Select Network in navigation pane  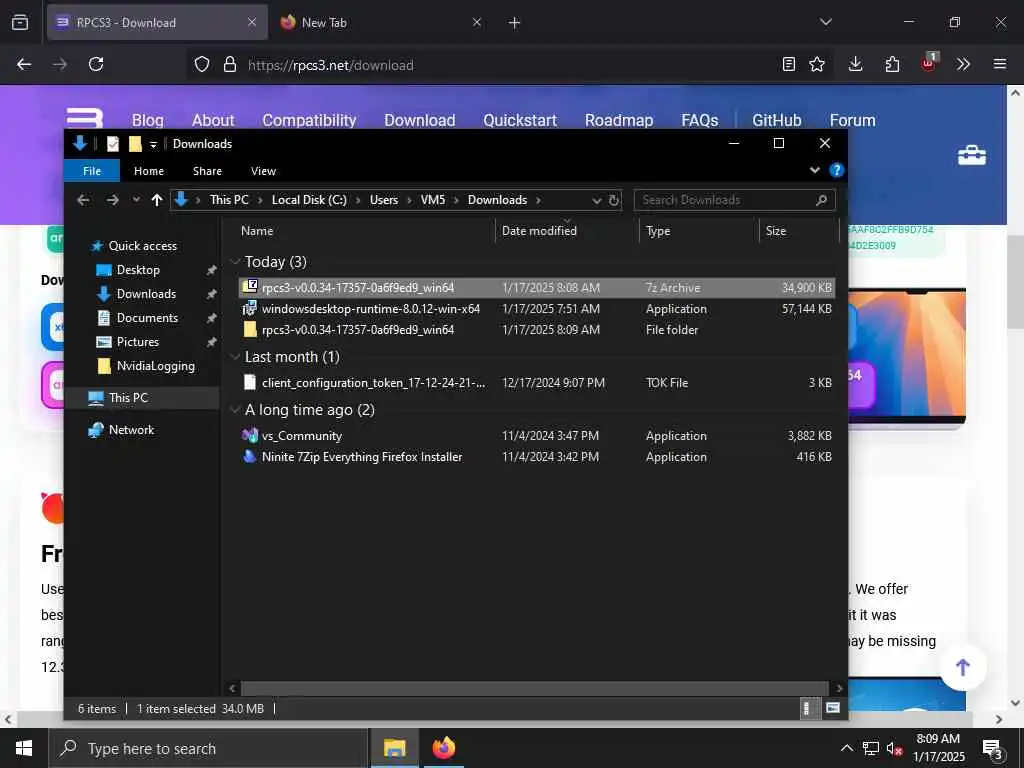(x=131, y=430)
